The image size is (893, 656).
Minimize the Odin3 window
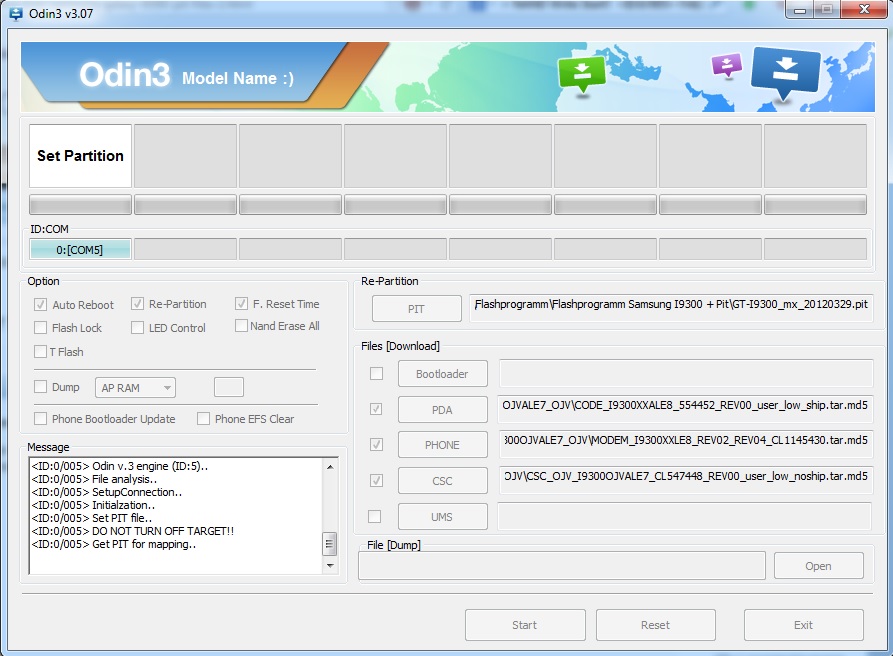(x=800, y=10)
